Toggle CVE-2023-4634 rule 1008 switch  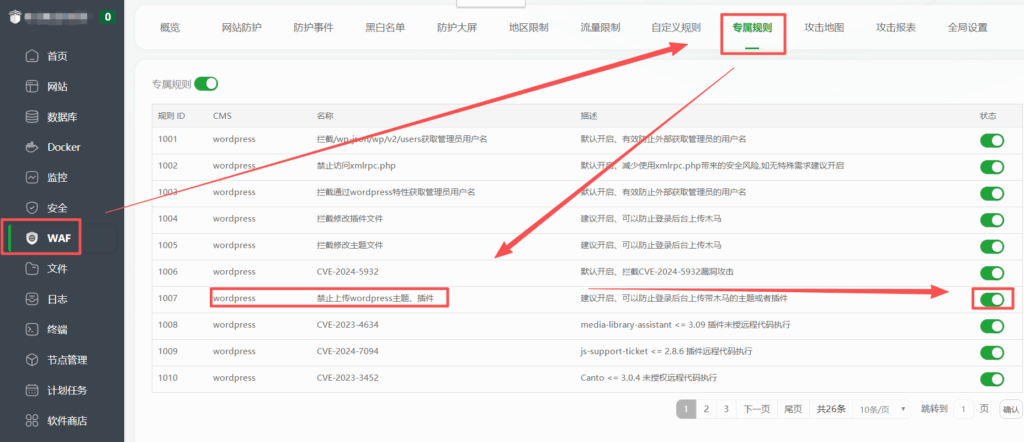tap(992, 326)
